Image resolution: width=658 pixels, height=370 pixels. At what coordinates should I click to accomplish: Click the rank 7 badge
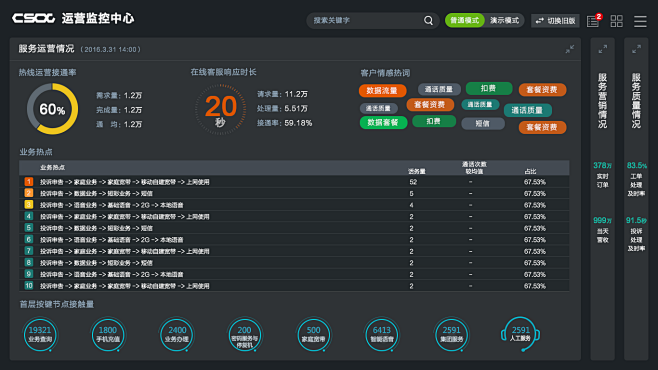pos(29,251)
